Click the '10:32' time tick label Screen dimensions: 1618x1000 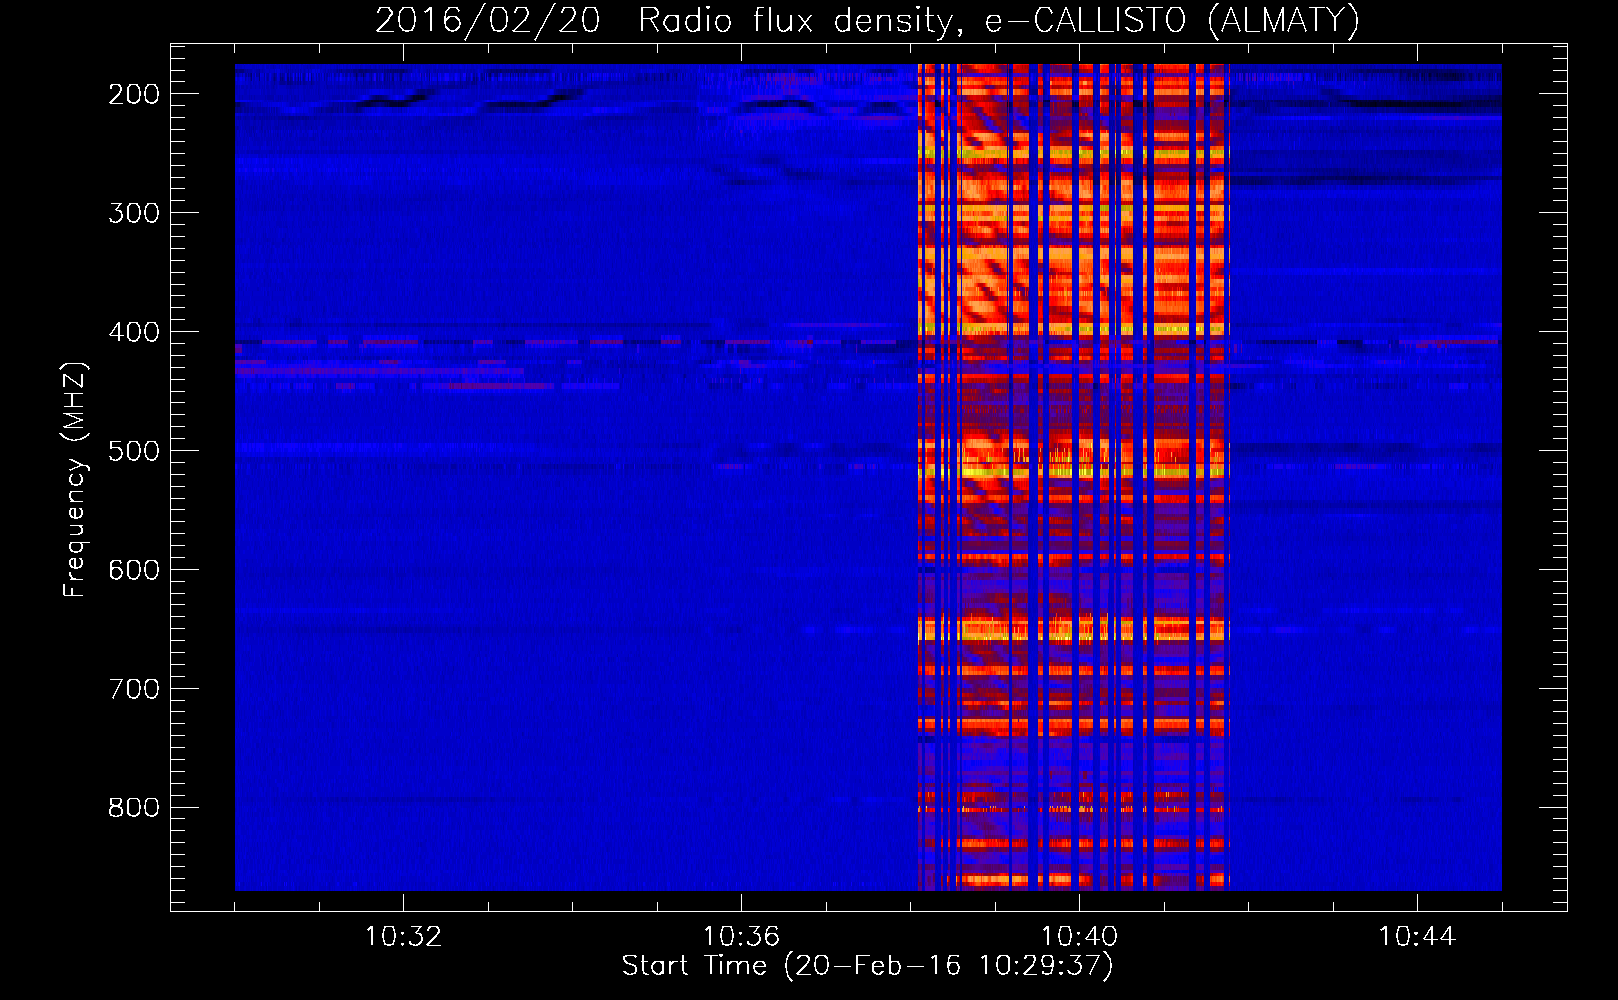point(403,936)
